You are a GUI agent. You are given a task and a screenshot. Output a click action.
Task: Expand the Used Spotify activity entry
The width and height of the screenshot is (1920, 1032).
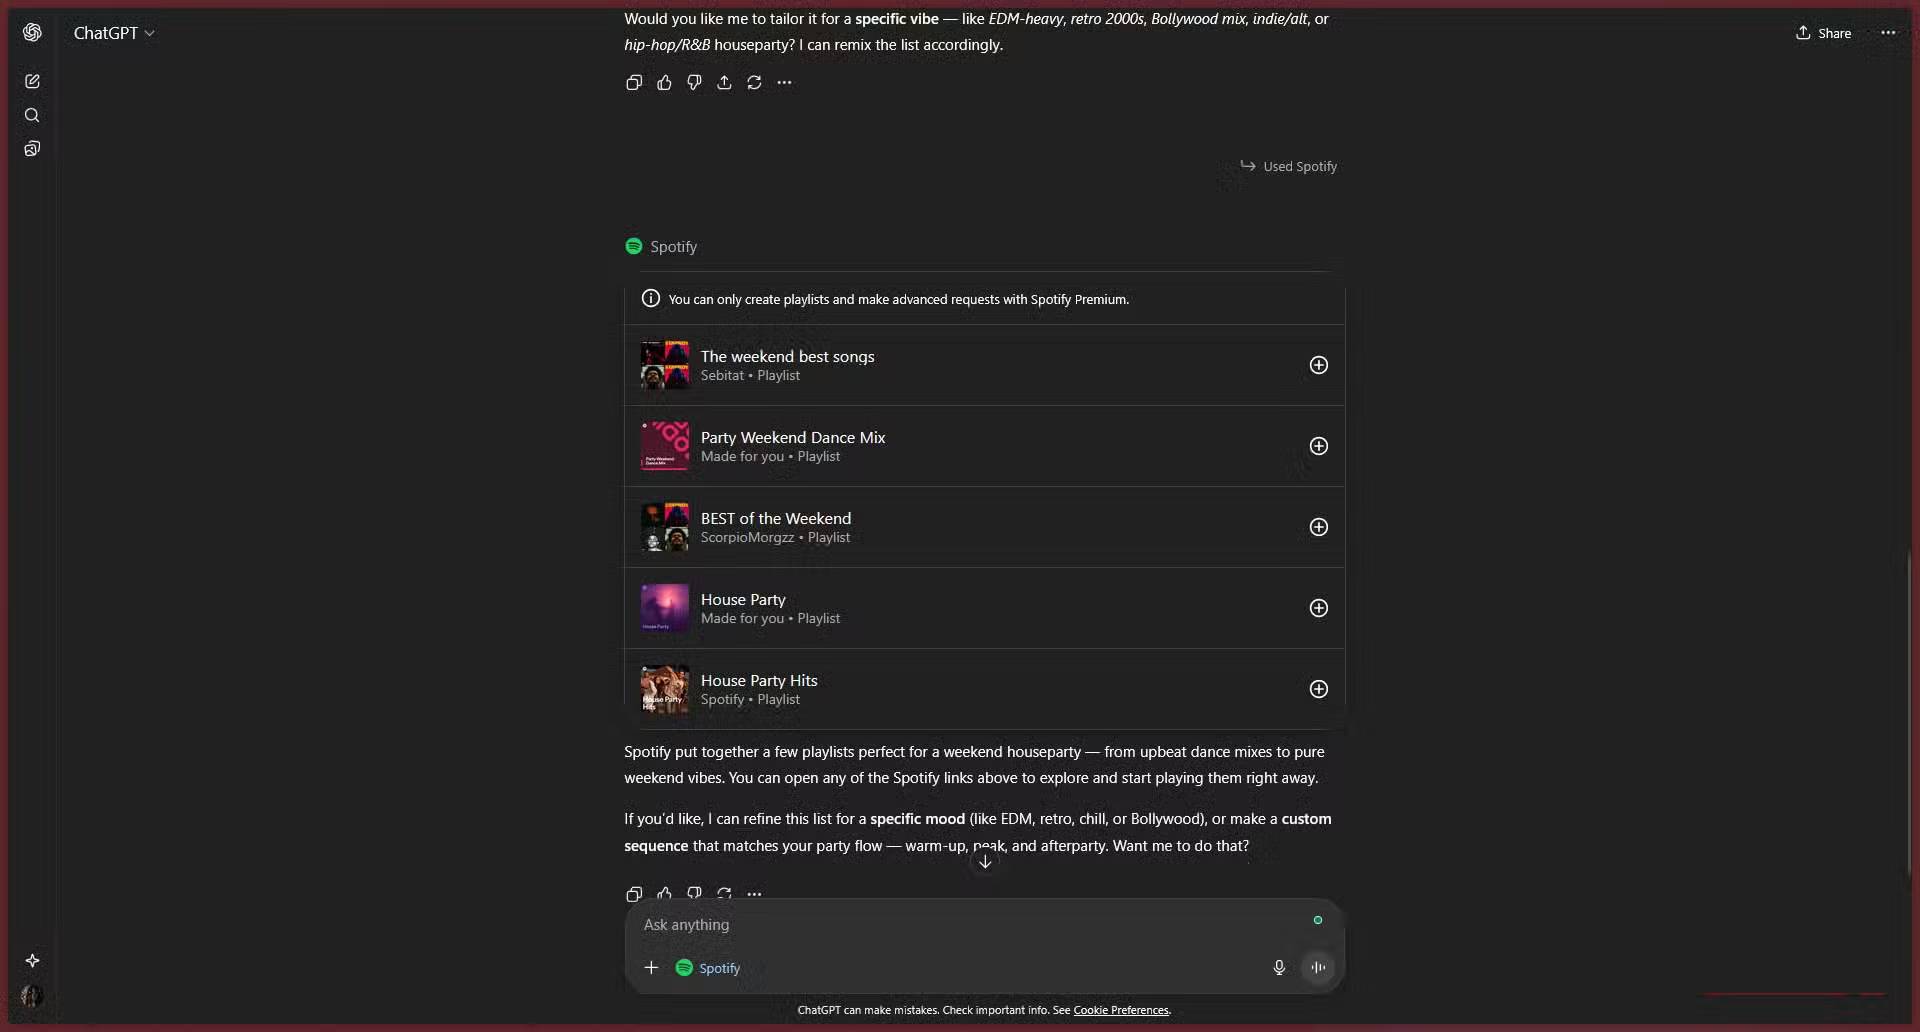(1289, 166)
